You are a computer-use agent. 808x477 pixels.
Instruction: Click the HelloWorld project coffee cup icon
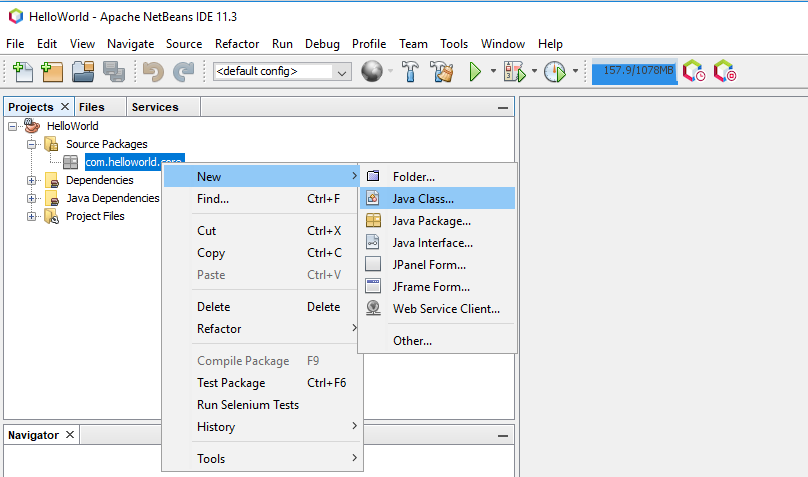point(32,126)
